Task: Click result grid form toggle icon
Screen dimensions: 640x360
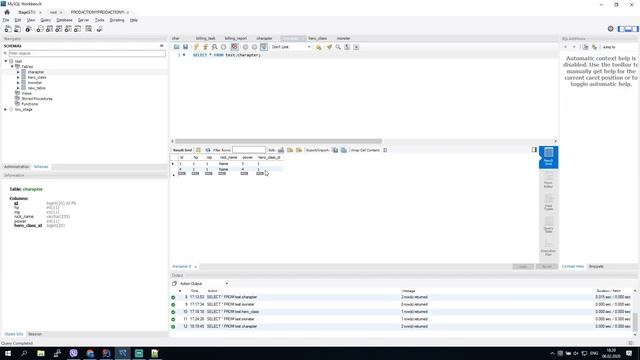Action: [x=198, y=150]
